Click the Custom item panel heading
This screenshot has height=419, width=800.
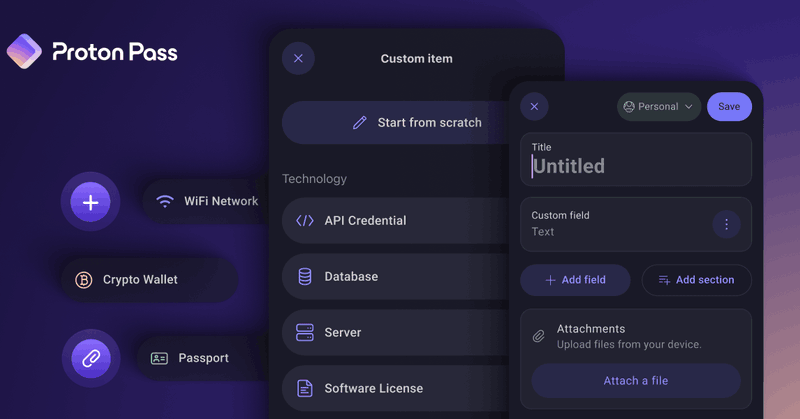pyautogui.click(x=416, y=59)
